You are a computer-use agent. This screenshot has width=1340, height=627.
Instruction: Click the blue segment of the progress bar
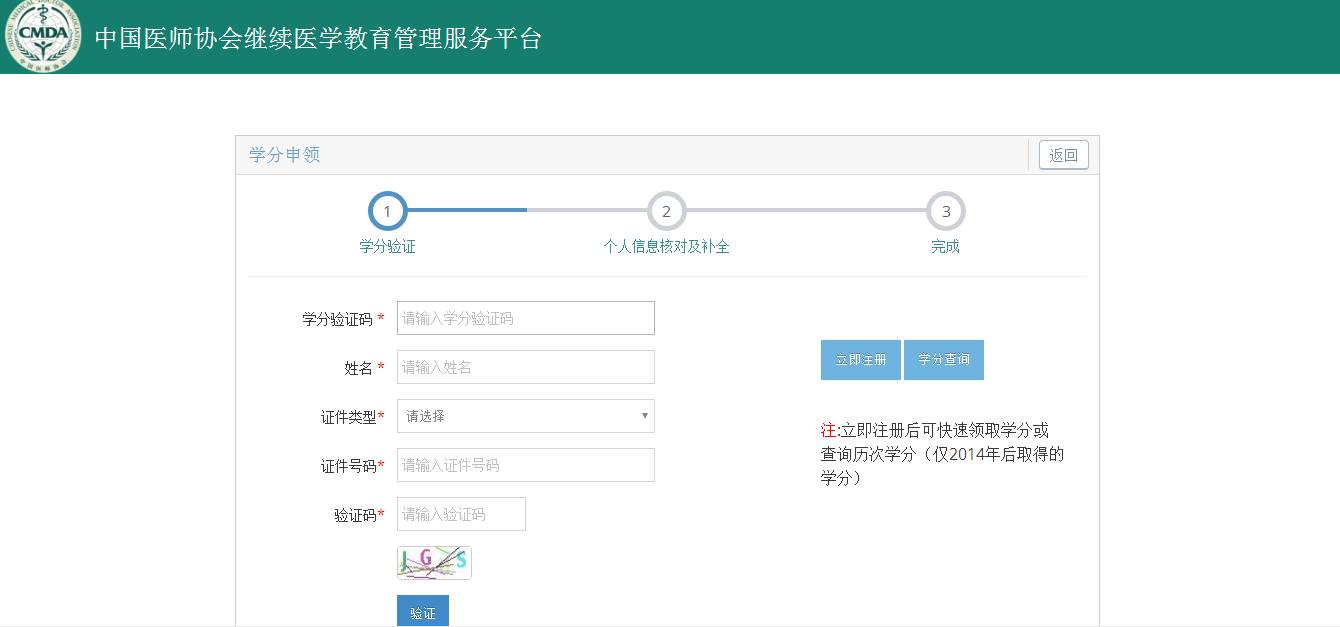pos(466,210)
